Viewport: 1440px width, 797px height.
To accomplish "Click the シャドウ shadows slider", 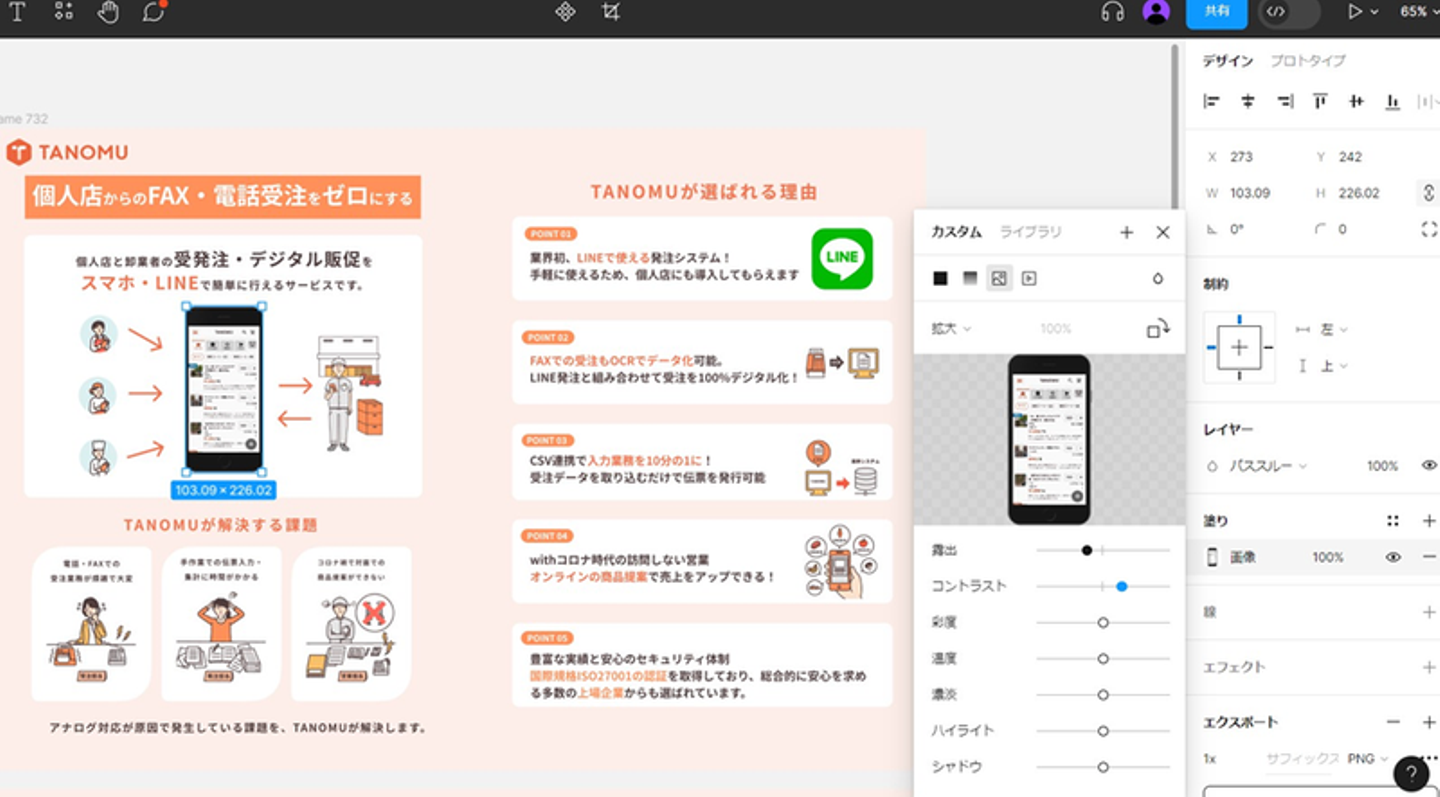I will (x=1103, y=767).
